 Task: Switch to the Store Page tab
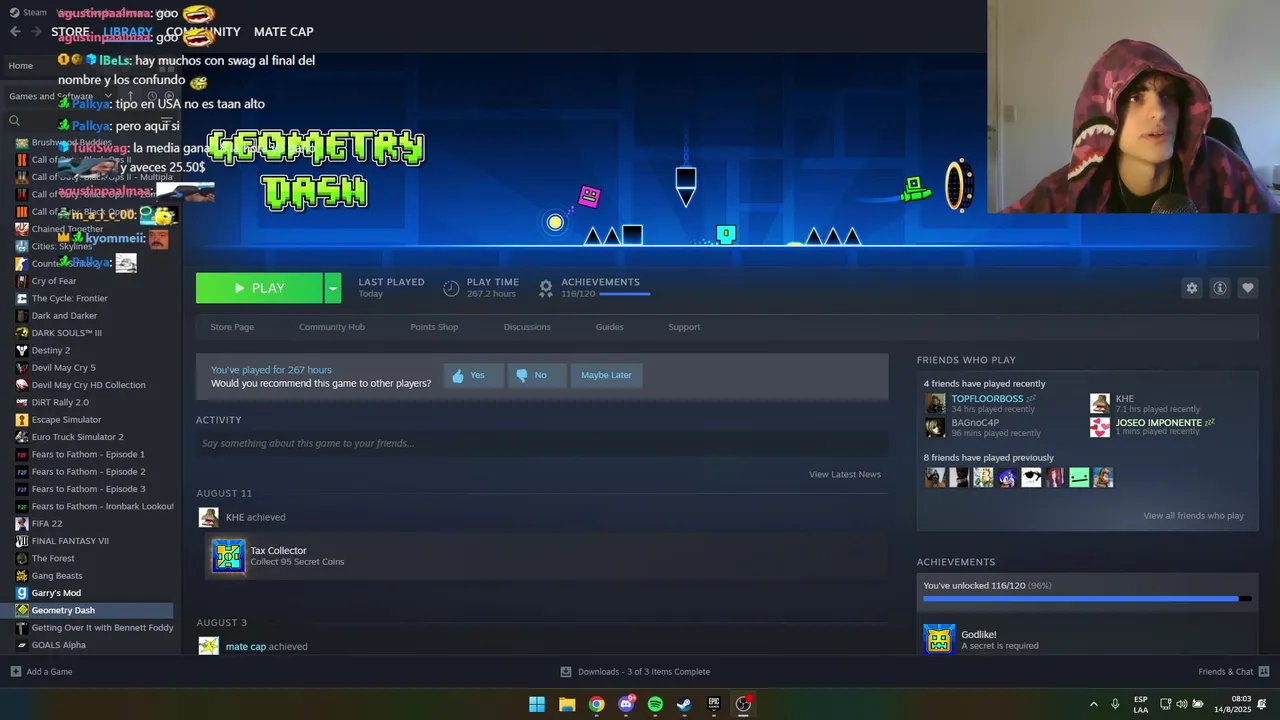tap(232, 327)
